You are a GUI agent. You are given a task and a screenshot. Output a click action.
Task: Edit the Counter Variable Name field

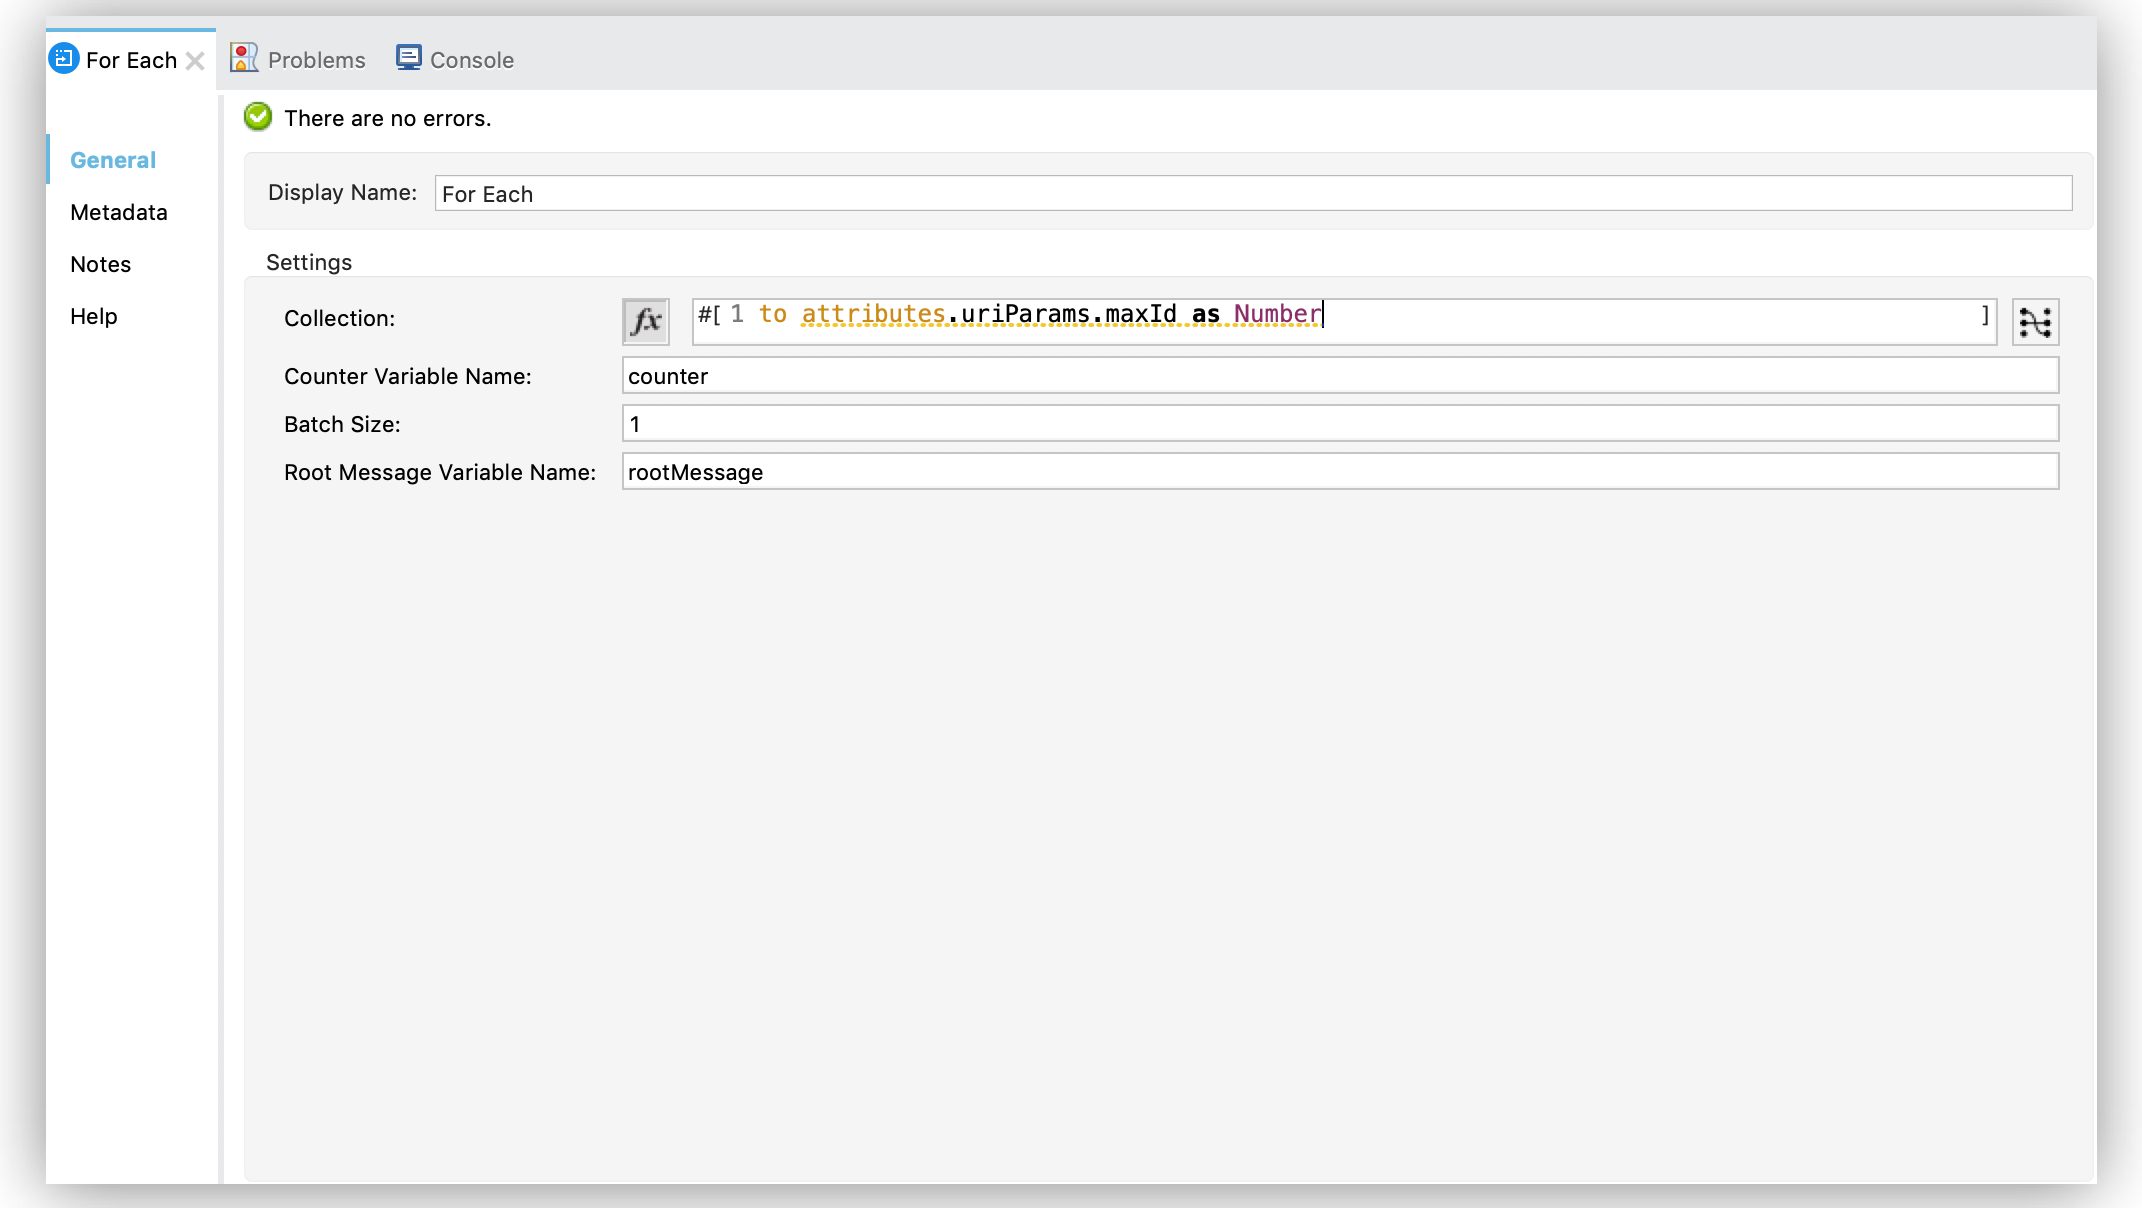(x=1339, y=375)
